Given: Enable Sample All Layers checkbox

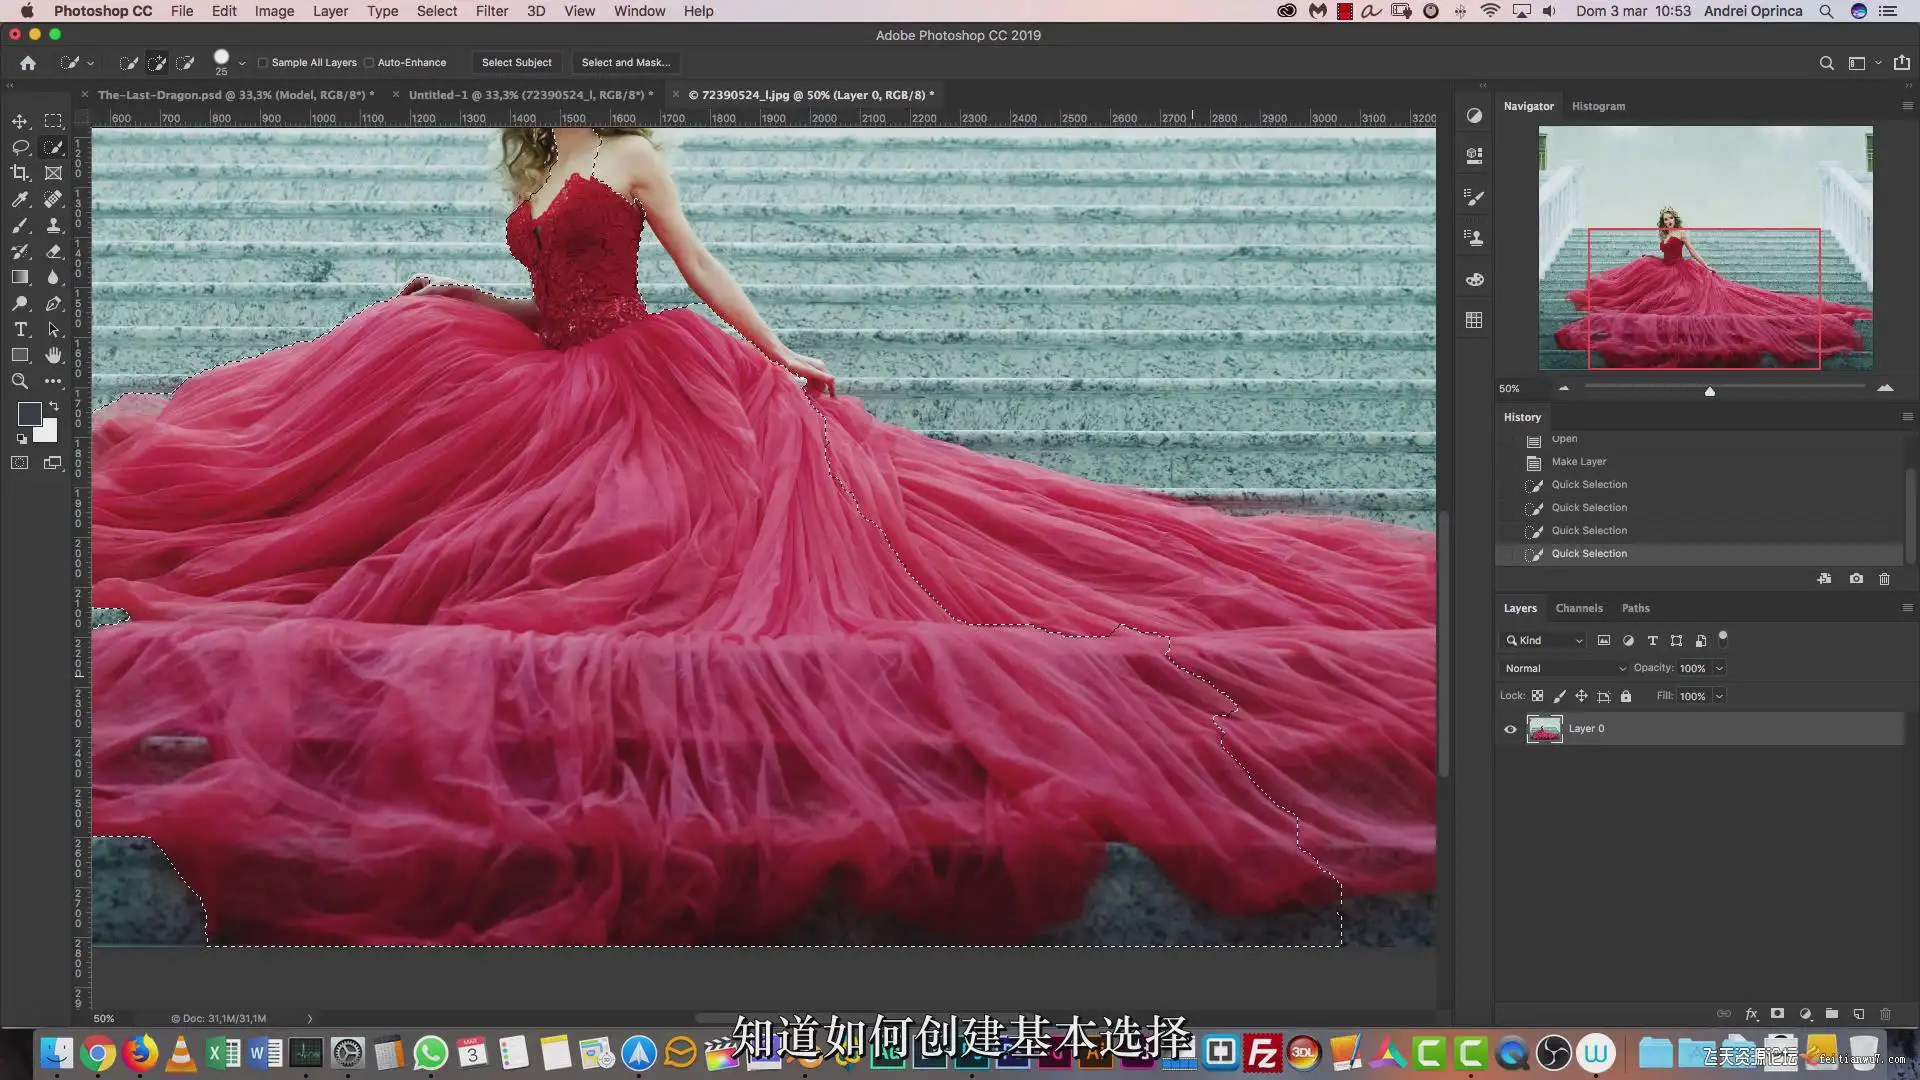Looking at the screenshot, I should [263, 62].
